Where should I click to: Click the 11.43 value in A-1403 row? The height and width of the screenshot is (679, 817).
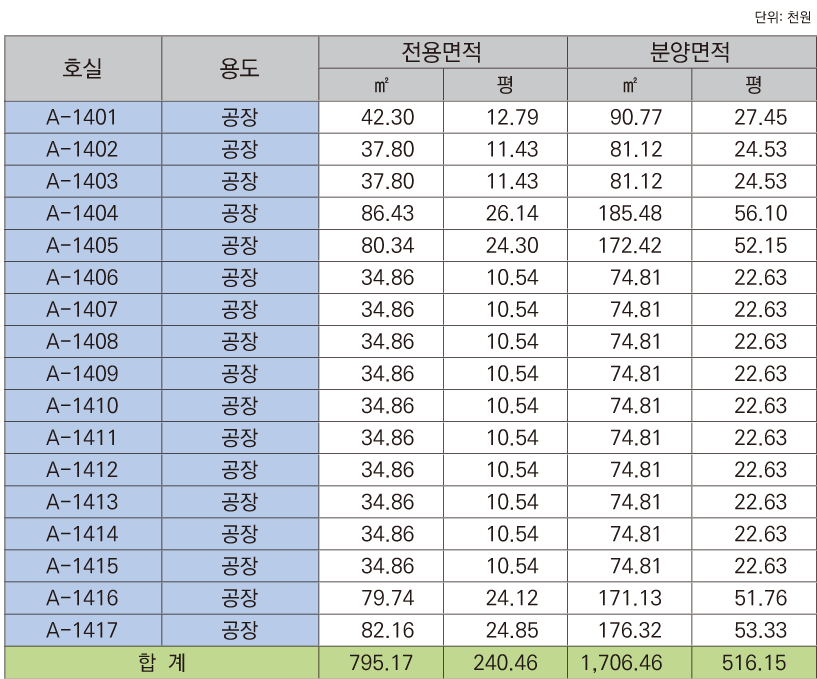point(512,181)
